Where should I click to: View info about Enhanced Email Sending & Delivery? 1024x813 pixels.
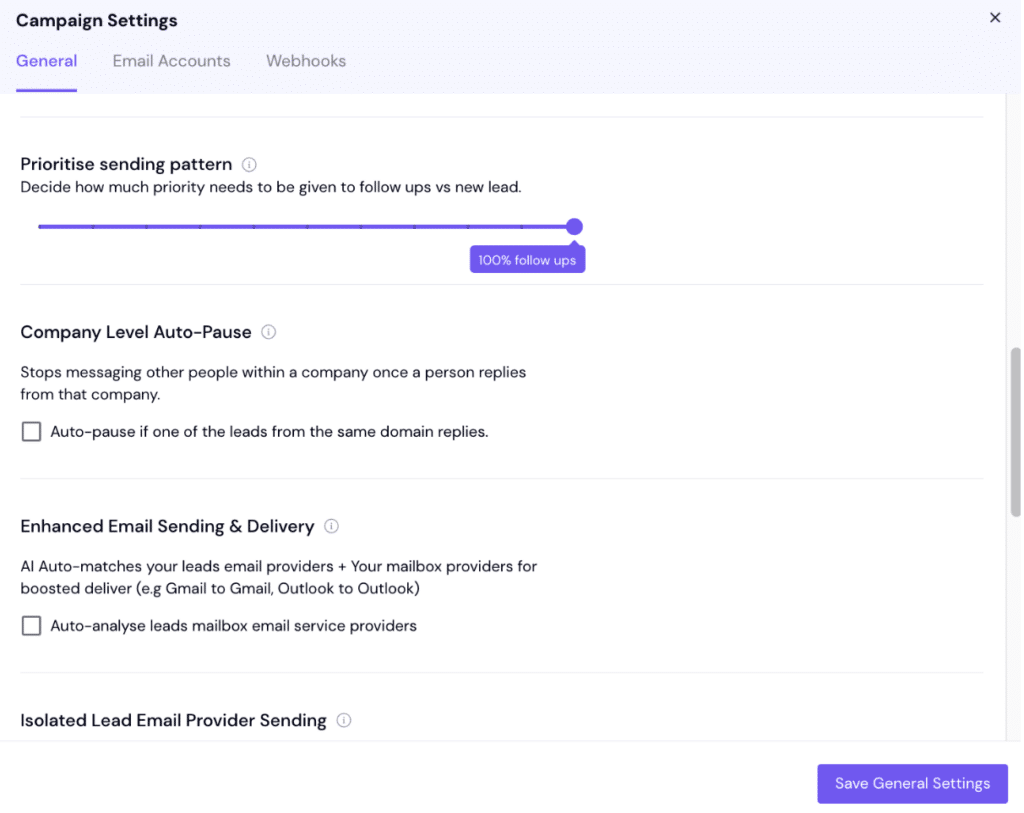click(331, 526)
